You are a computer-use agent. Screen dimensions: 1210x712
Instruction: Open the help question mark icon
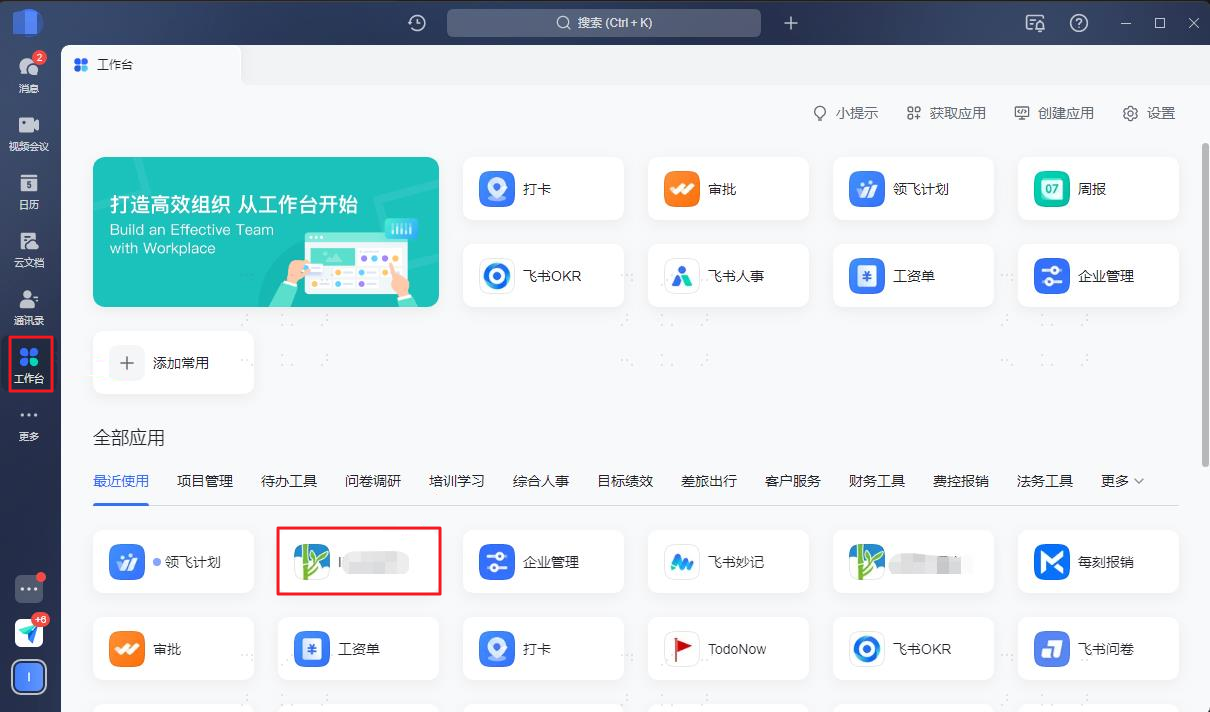(x=1079, y=23)
